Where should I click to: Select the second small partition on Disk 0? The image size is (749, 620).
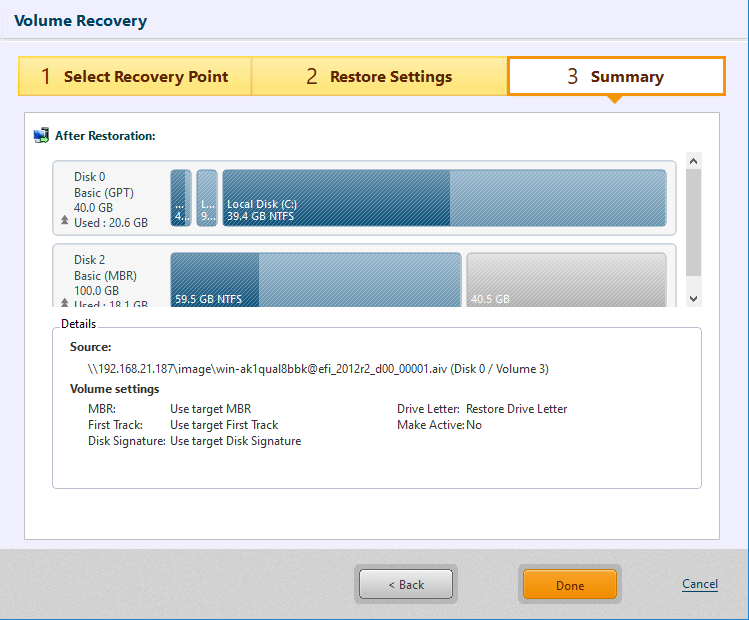point(207,197)
